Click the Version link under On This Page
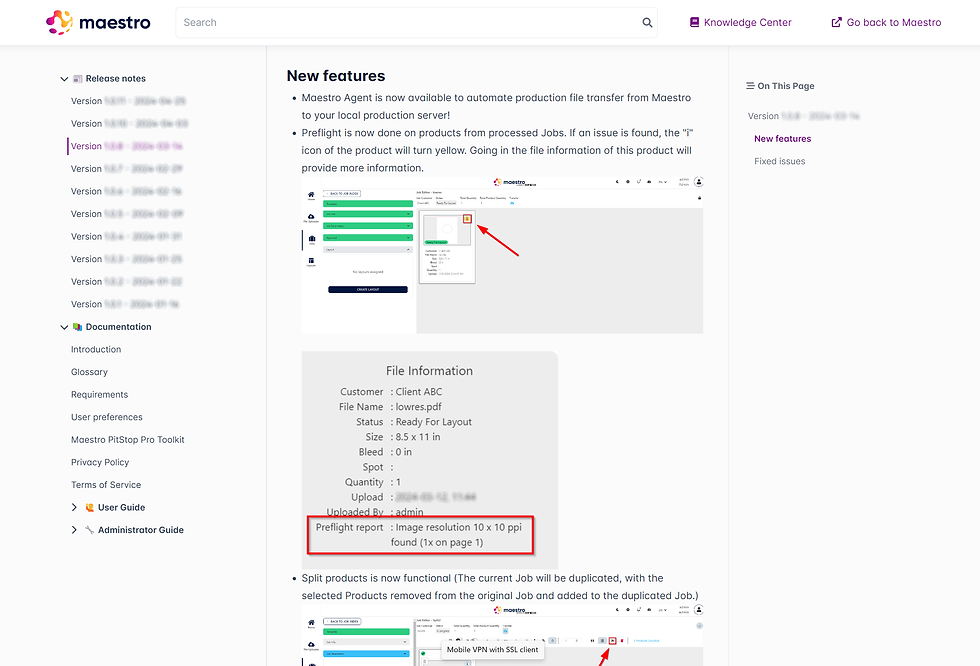This screenshot has height=666, width=980. pyautogui.click(x=804, y=116)
